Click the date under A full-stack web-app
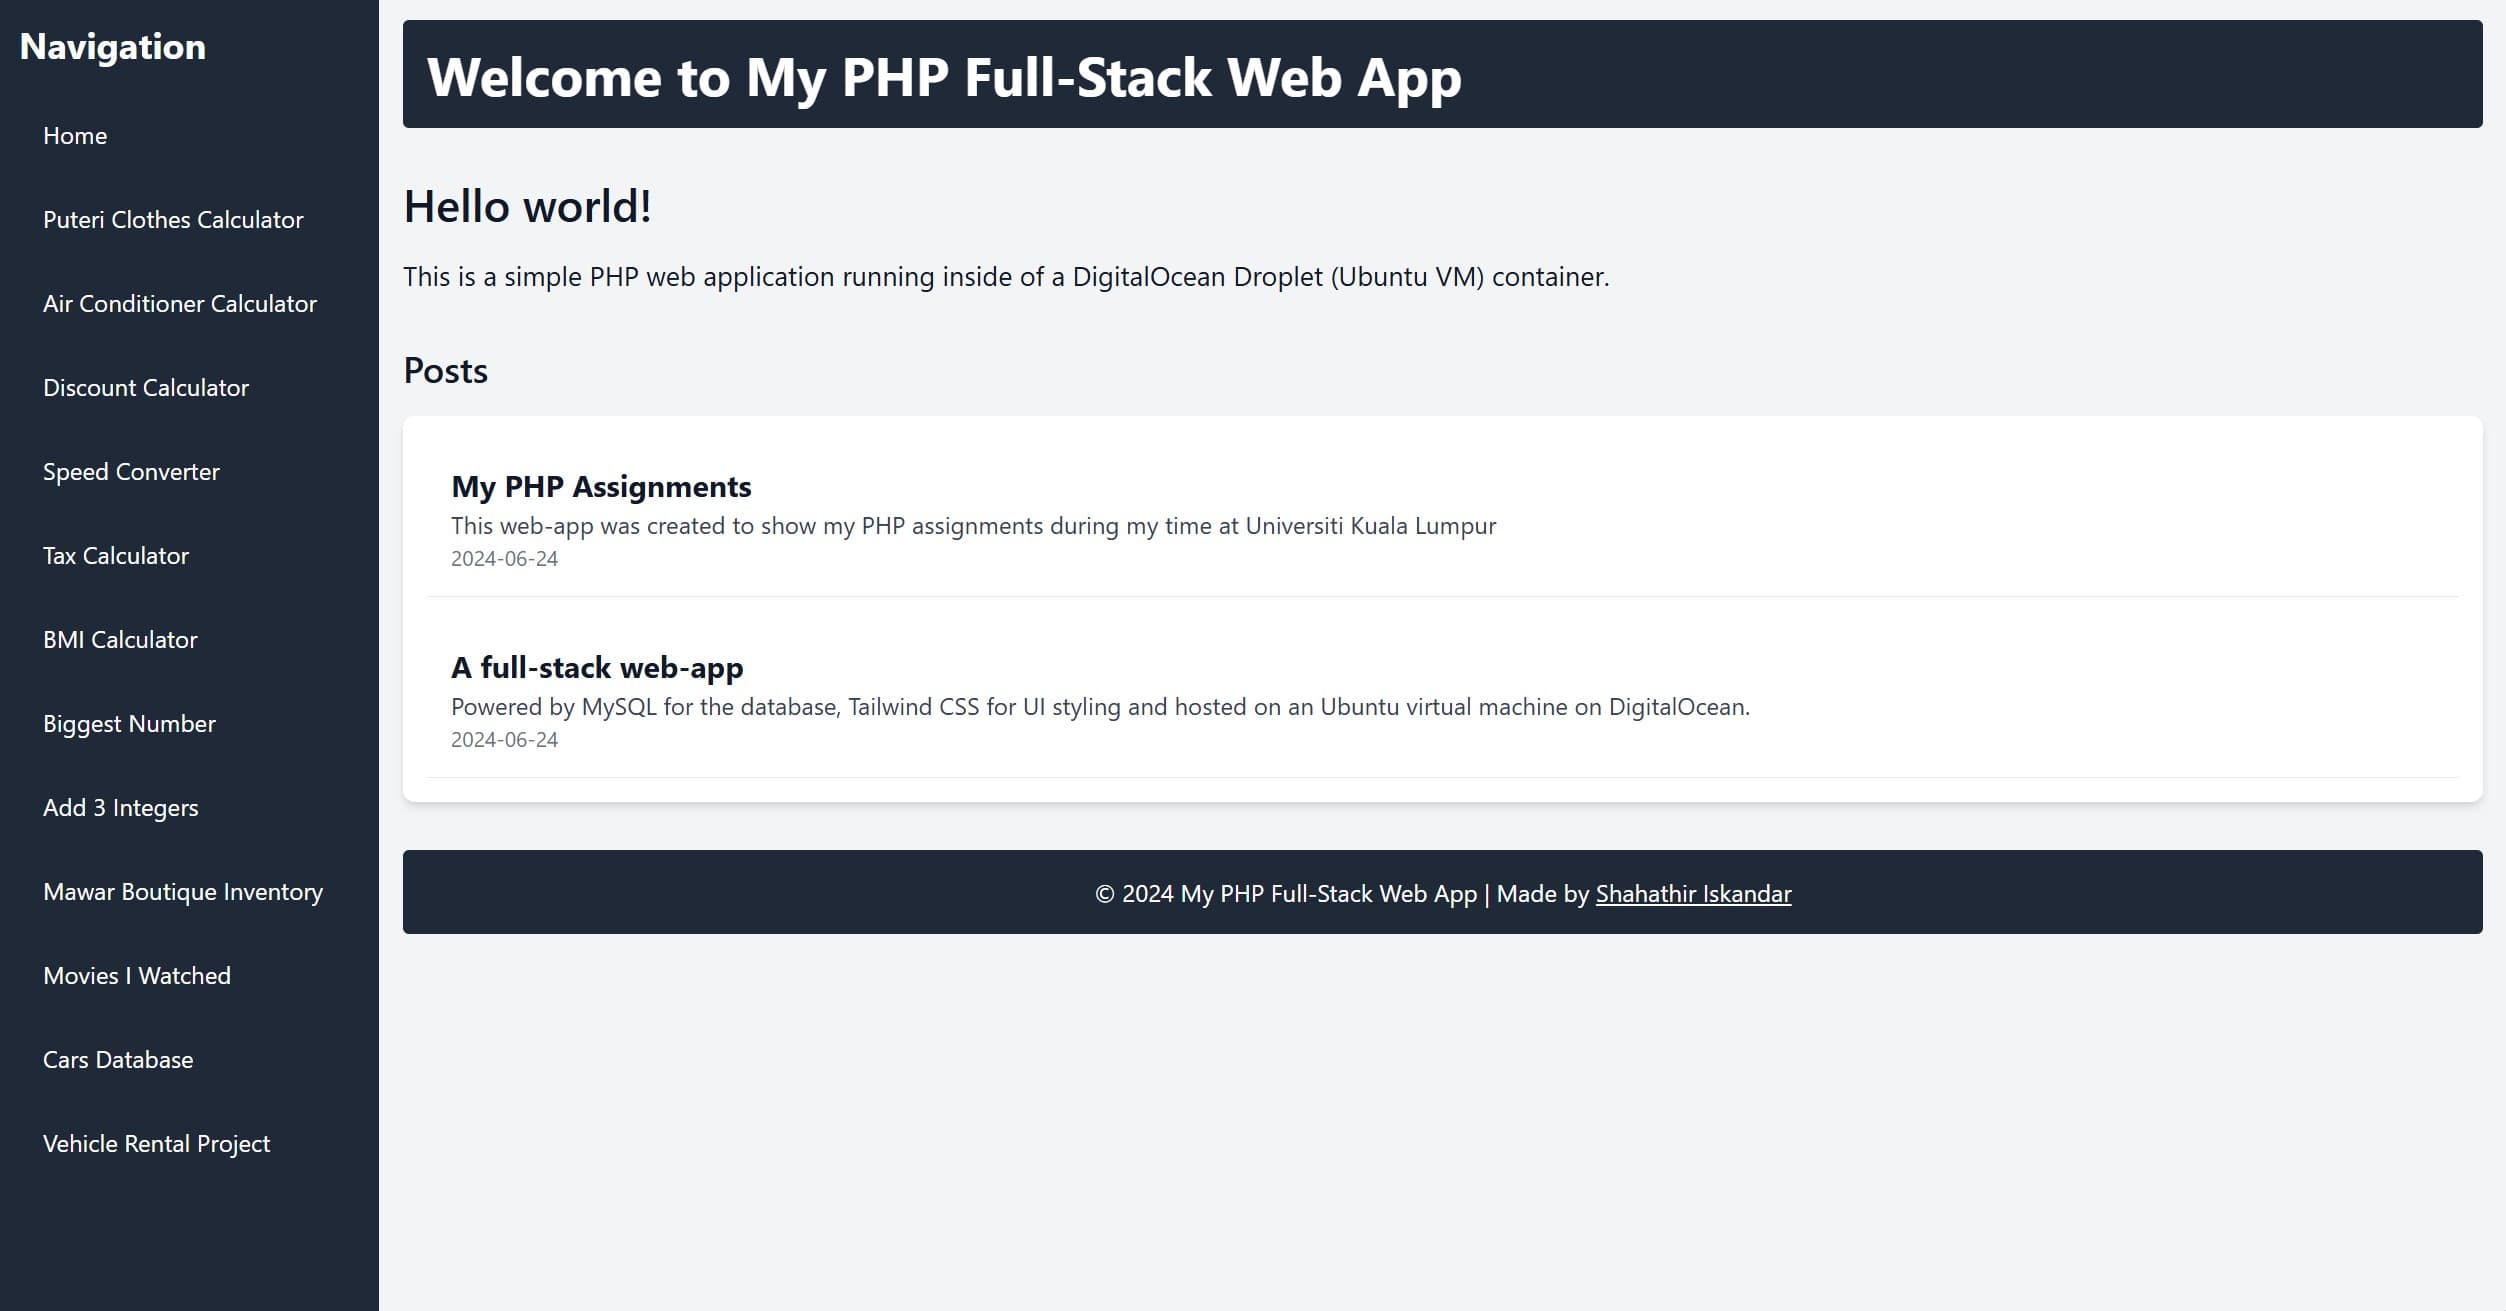Screen dimensions: 2506x1311 pos(504,740)
